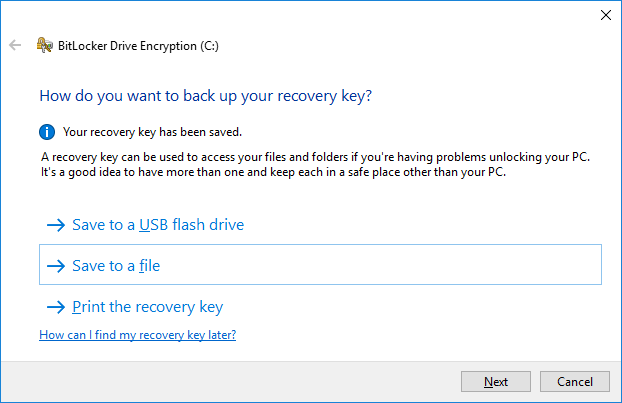Click the BitLocker Drive Encryption (C:) title text

click(138, 46)
